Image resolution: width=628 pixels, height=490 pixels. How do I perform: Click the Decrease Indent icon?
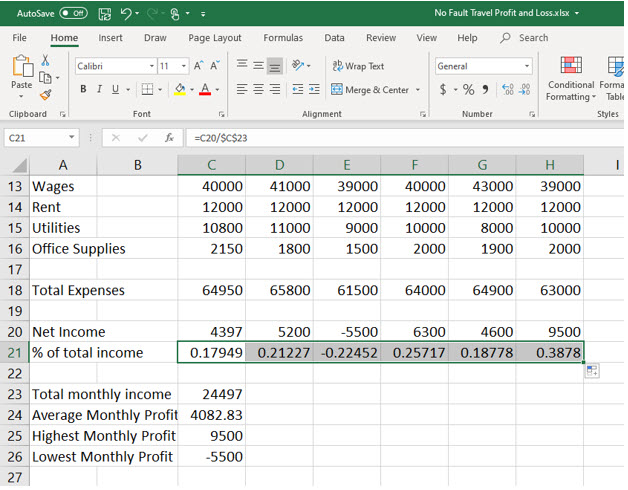(x=298, y=89)
